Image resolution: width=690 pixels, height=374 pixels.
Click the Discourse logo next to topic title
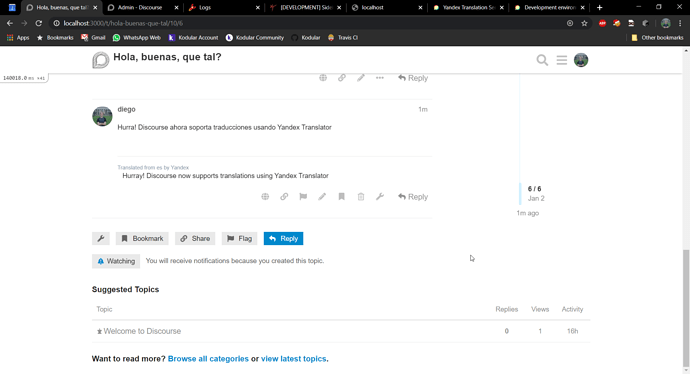point(100,60)
